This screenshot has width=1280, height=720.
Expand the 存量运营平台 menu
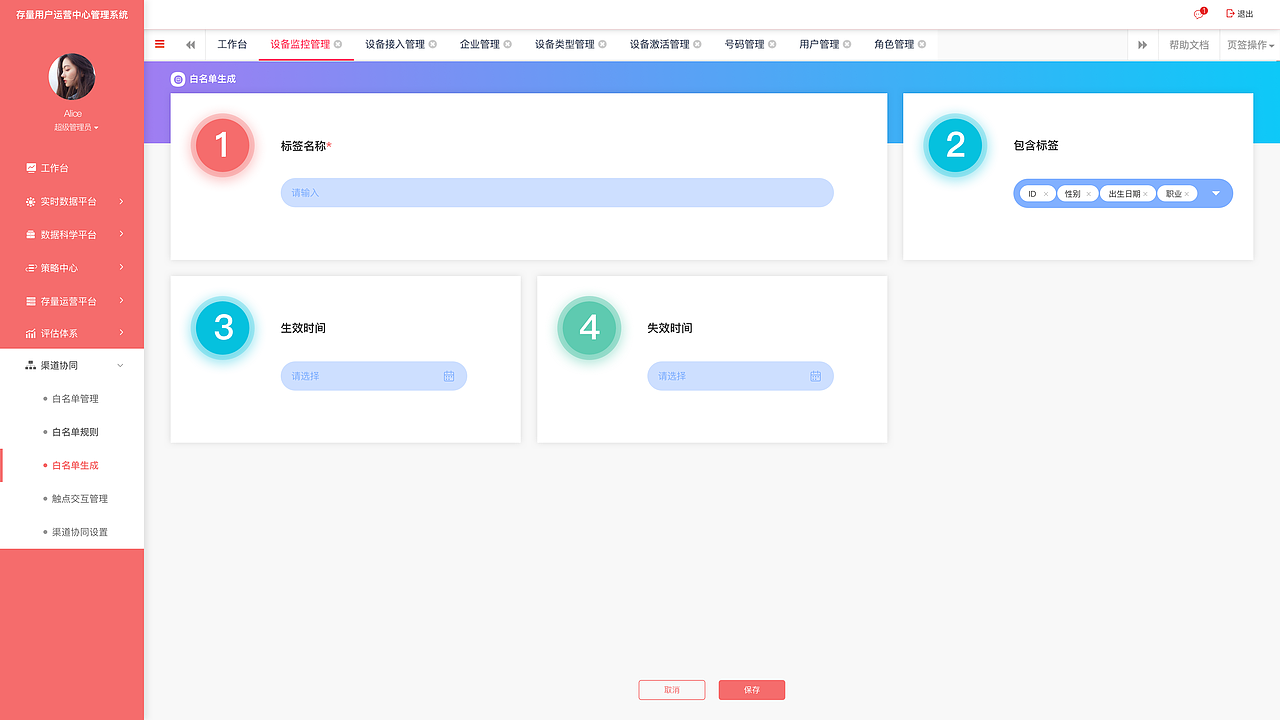[x=72, y=300]
